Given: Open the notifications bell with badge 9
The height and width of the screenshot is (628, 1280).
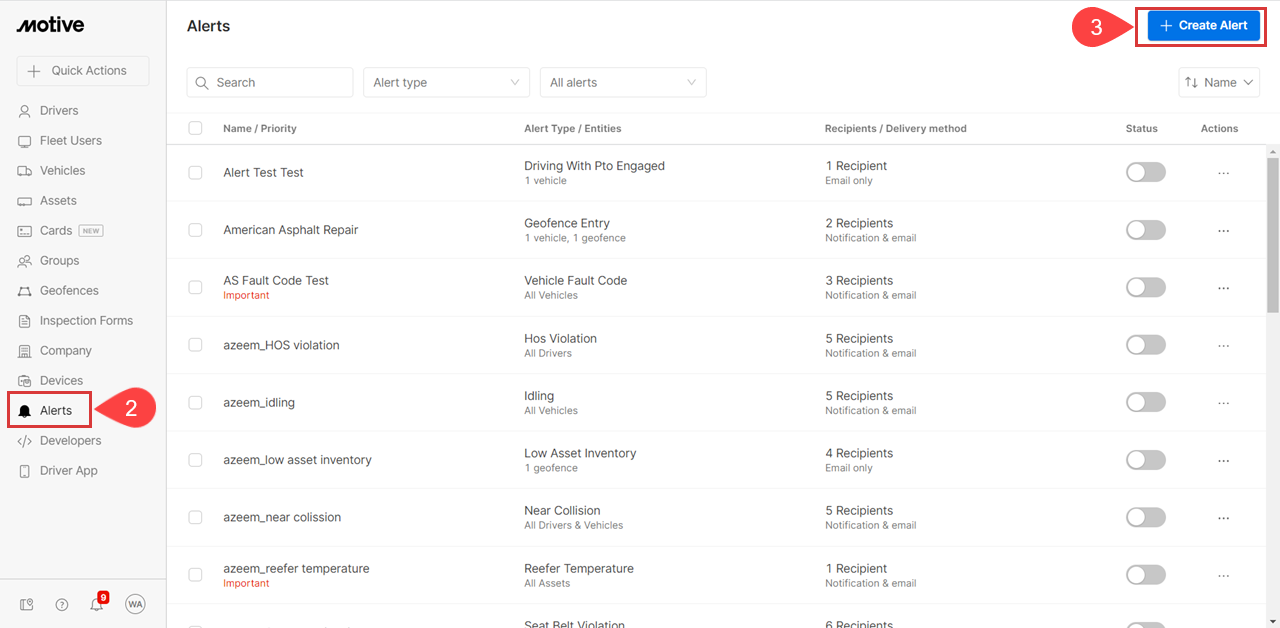Looking at the screenshot, I should point(97,603).
